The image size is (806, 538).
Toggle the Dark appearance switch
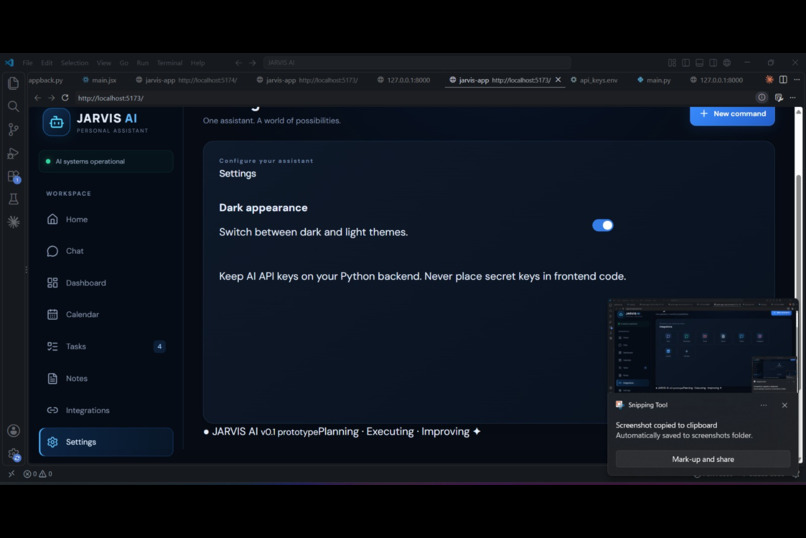(x=602, y=225)
